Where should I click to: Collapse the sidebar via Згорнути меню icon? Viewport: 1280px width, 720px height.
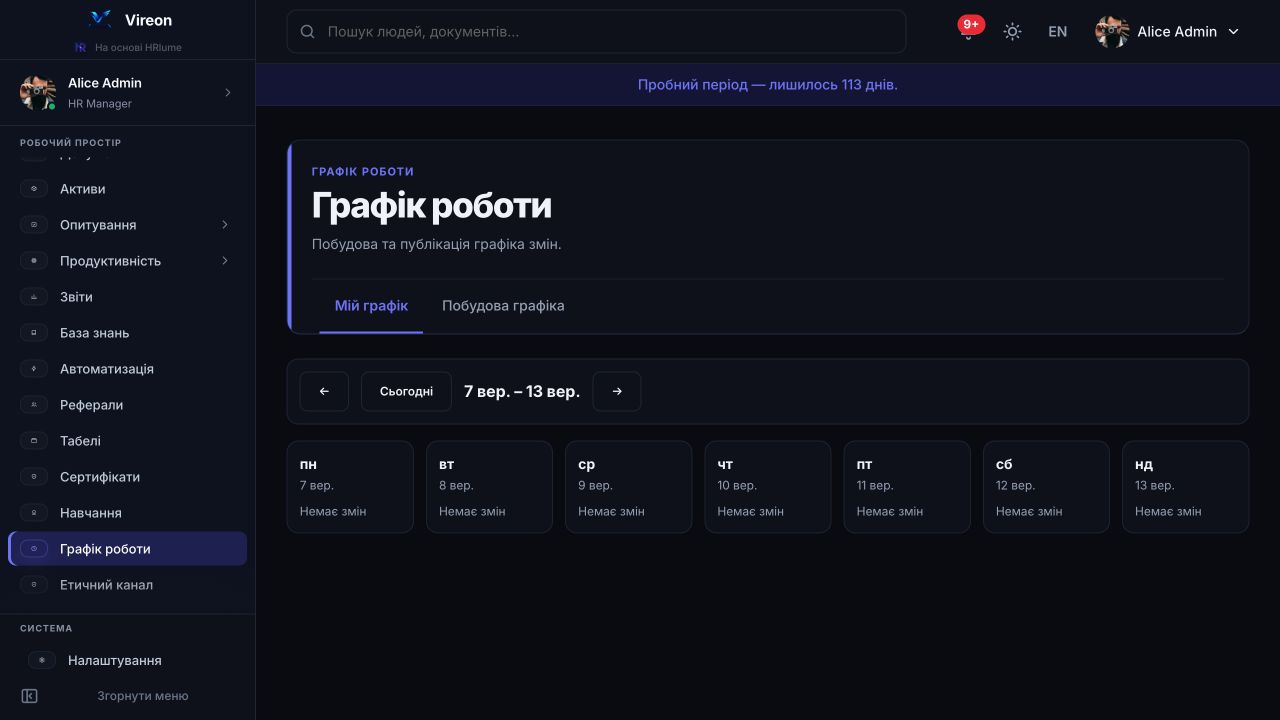29,696
